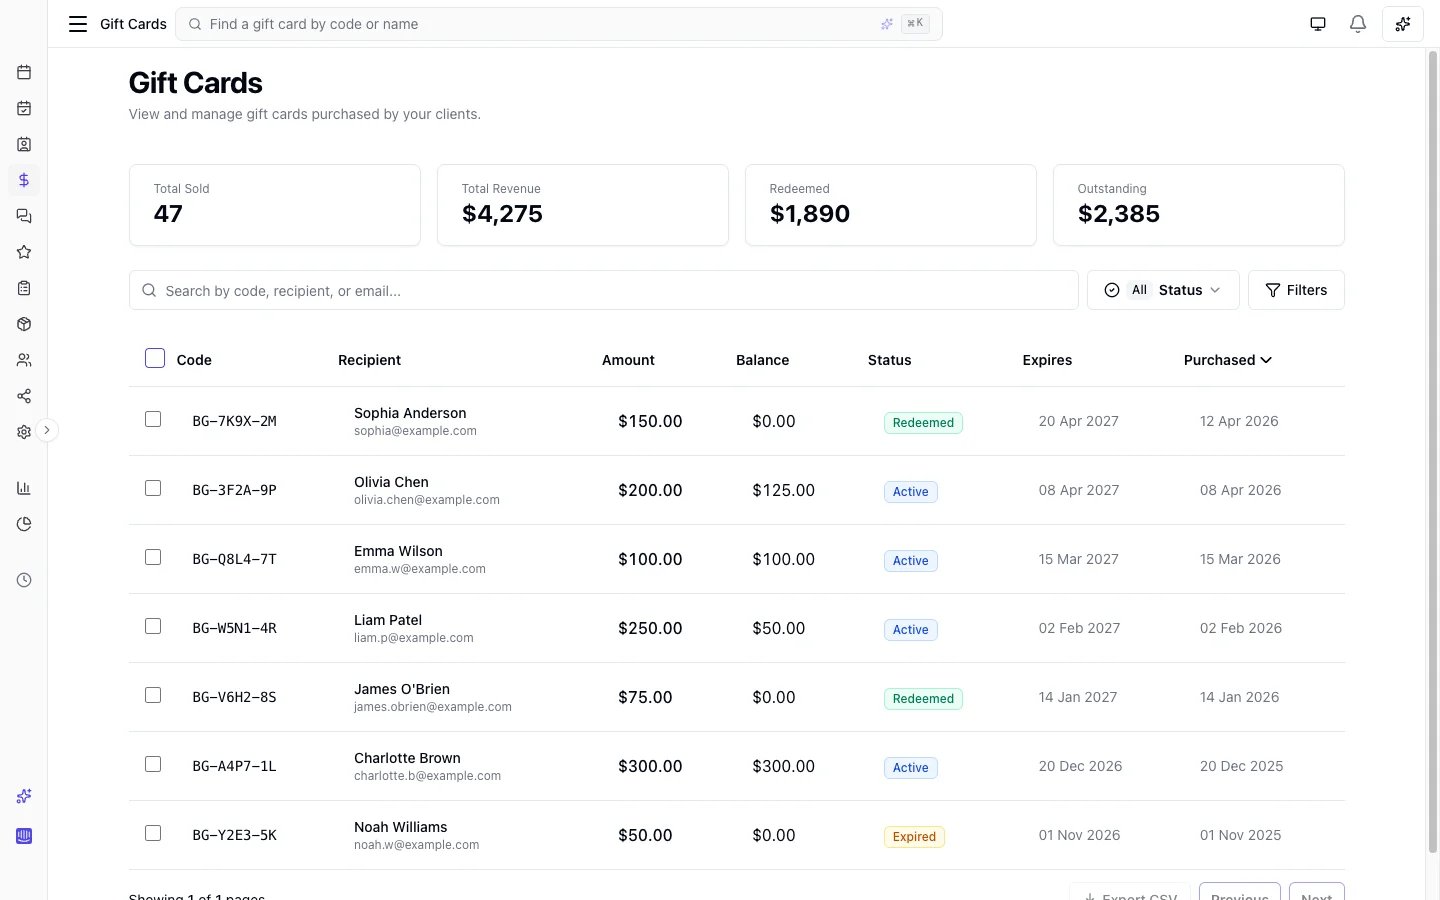Open the settings gear sidebar icon
Screen dimensions: 1440x900
tap(24, 432)
